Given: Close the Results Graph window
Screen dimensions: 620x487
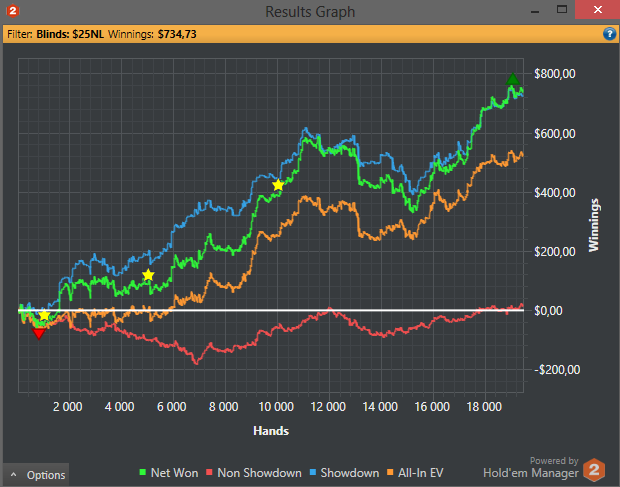Looking at the screenshot, I should [597, 9].
